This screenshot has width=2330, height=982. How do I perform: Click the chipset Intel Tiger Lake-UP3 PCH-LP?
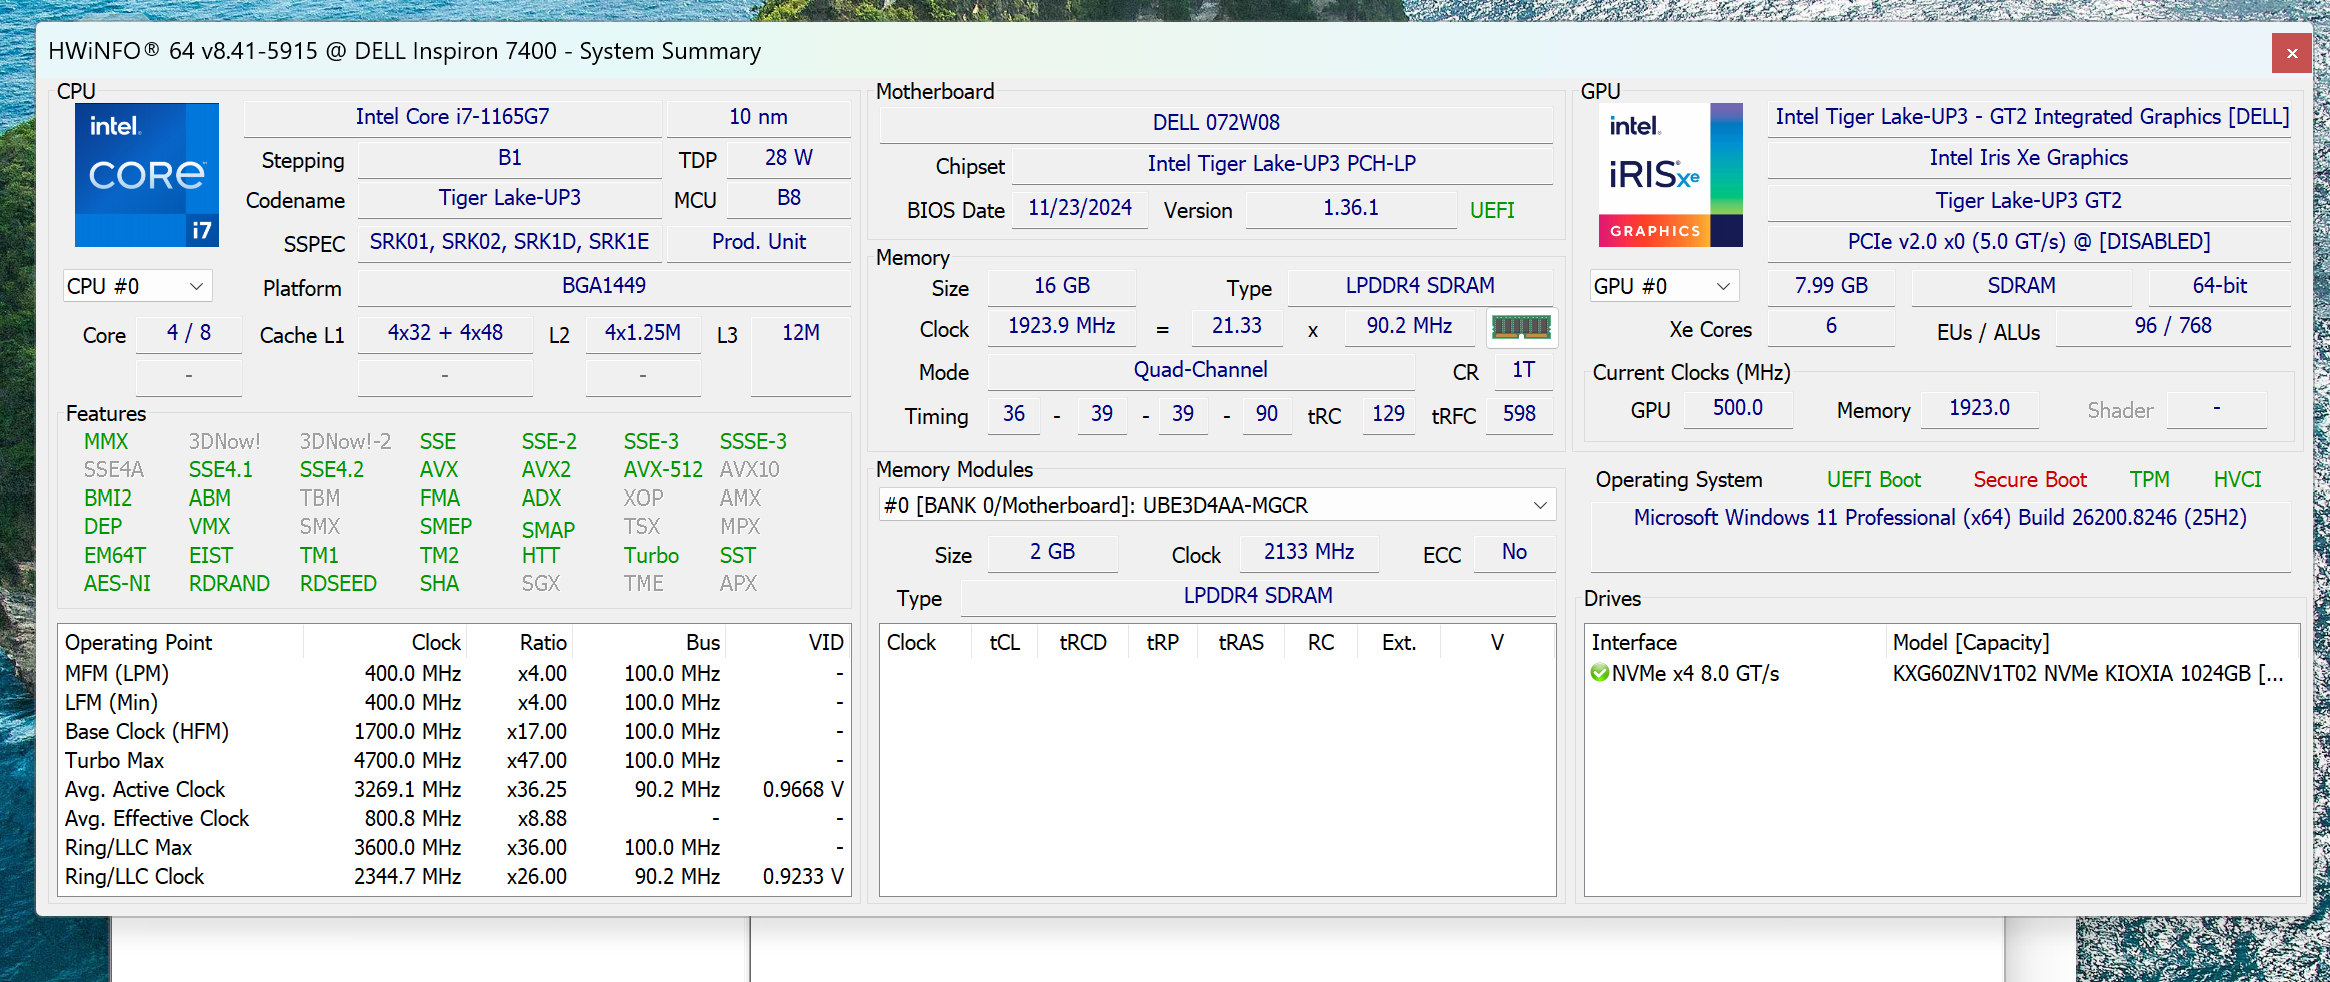pos(1282,164)
